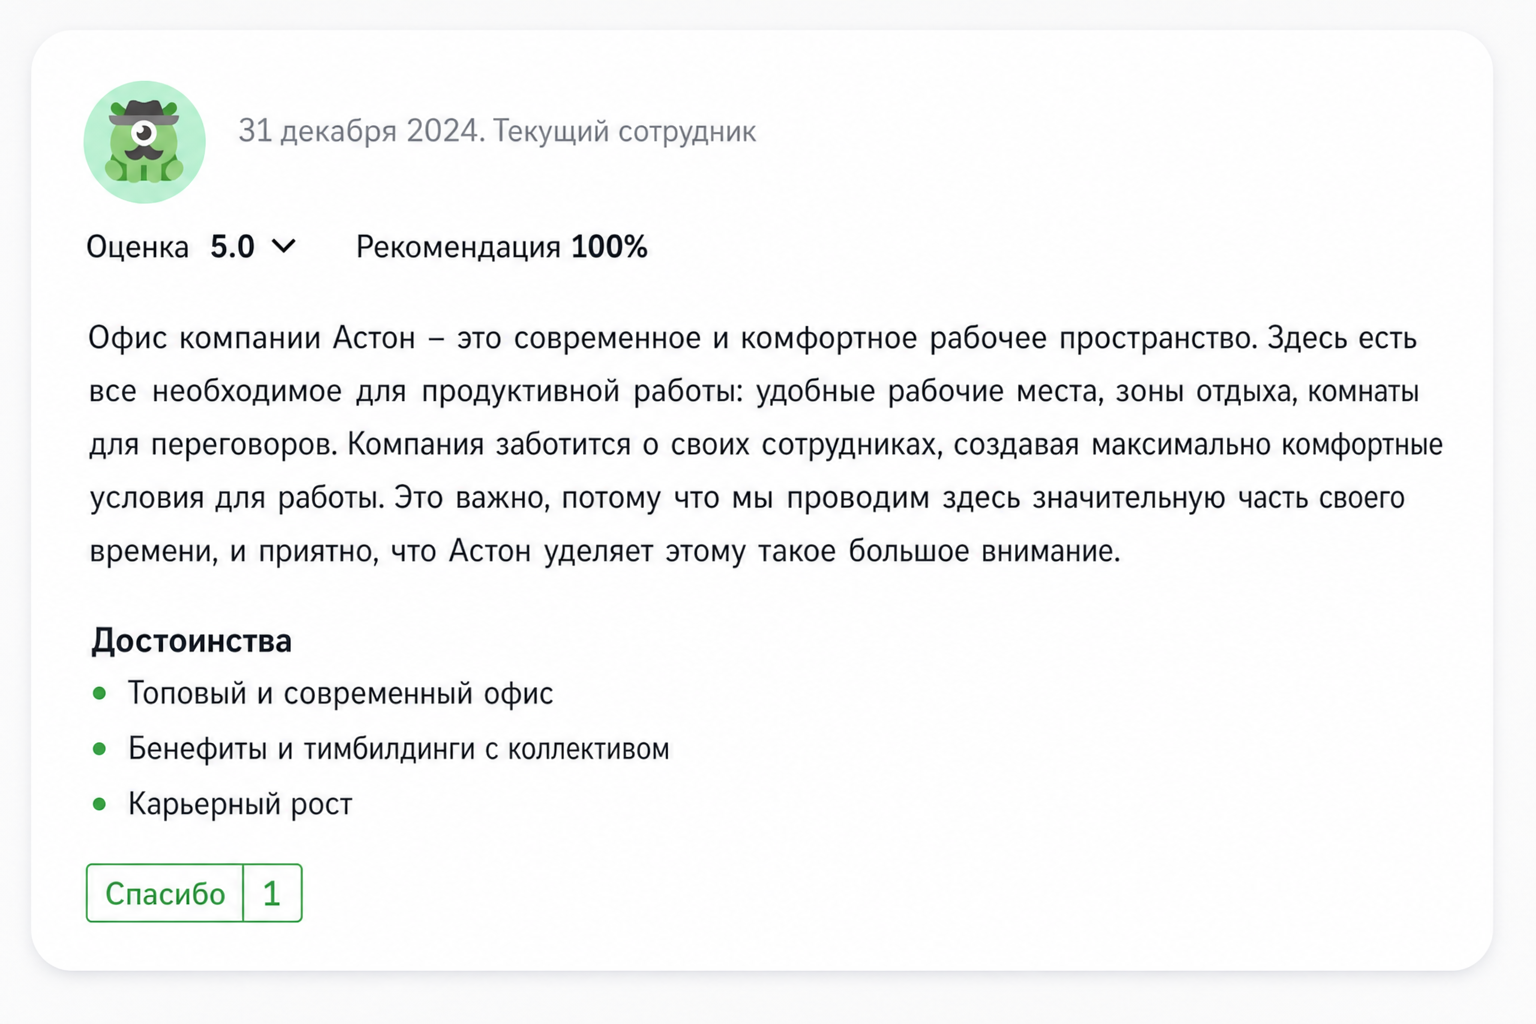The height and width of the screenshot is (1024, 1536).
Task: Open the 5.0 rating breakdown
Action: (x=232, y=247)
